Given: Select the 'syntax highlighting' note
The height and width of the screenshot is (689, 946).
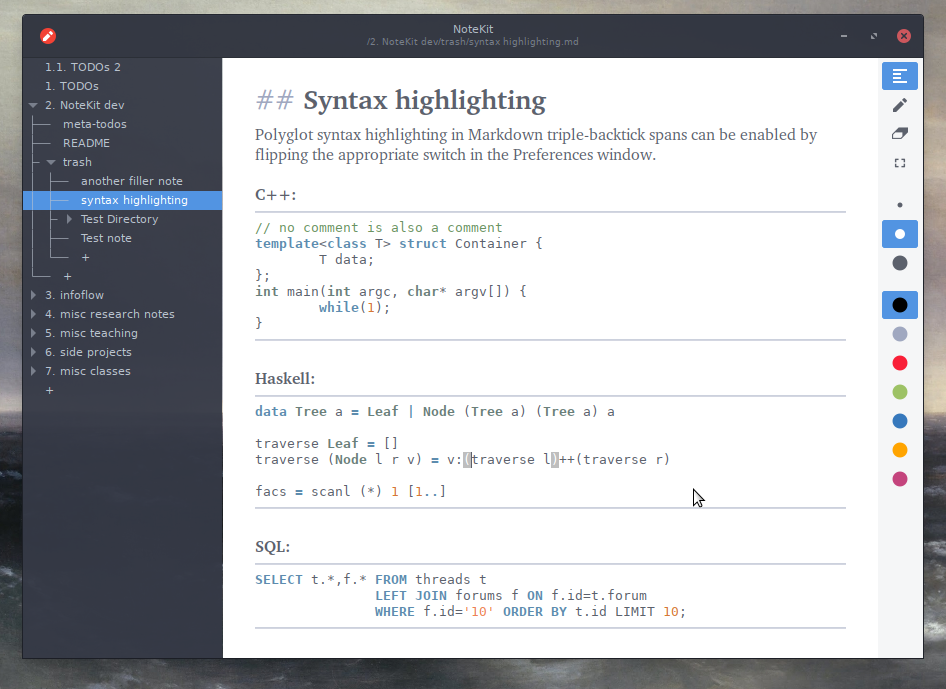Looking at the screenshot, I should (122, 200).
